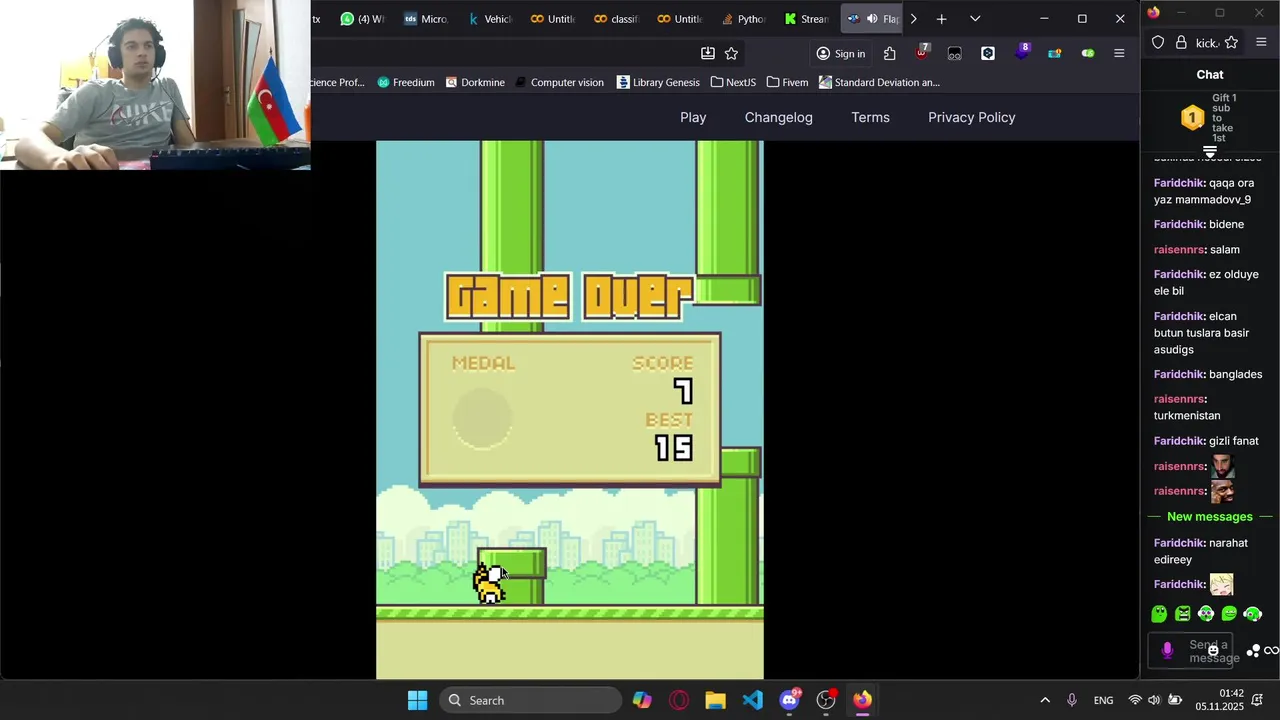Viewport: 1280px width, 720px height.
Task: Open the purple extension with badge 8
Action: click(x=1021, y=52)
